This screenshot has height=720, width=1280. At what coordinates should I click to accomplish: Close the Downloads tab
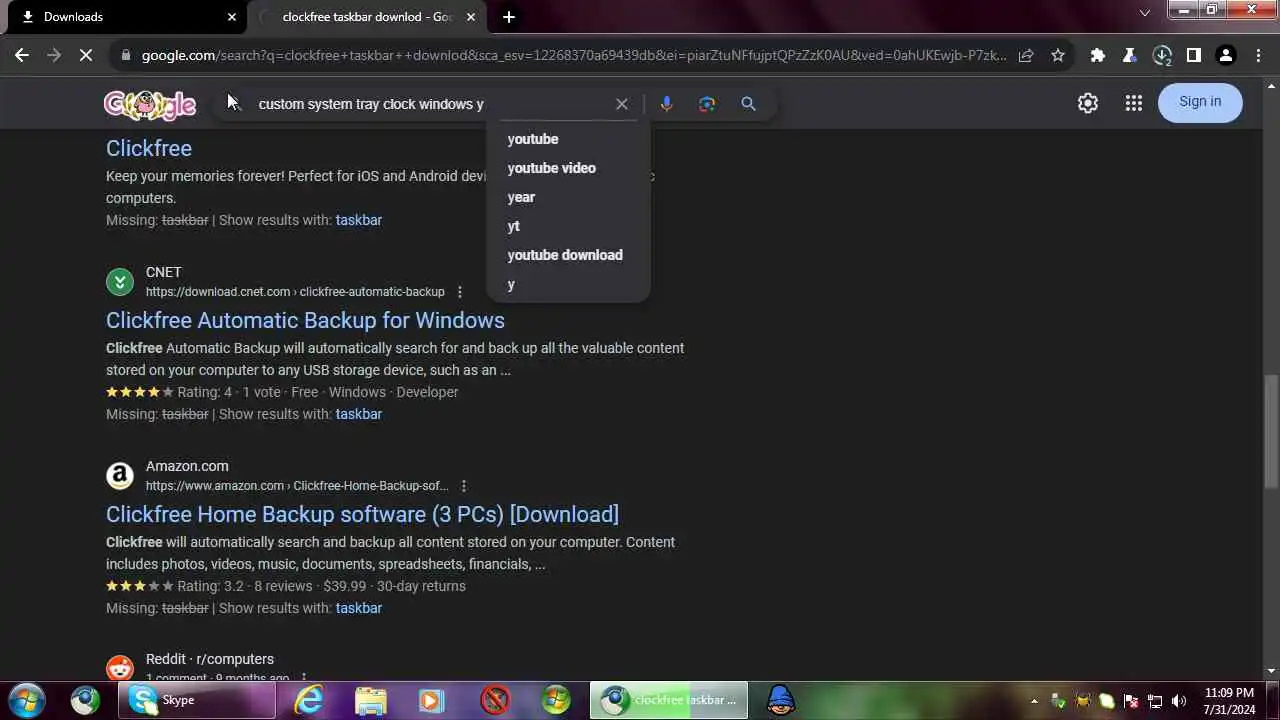point(232,17)
